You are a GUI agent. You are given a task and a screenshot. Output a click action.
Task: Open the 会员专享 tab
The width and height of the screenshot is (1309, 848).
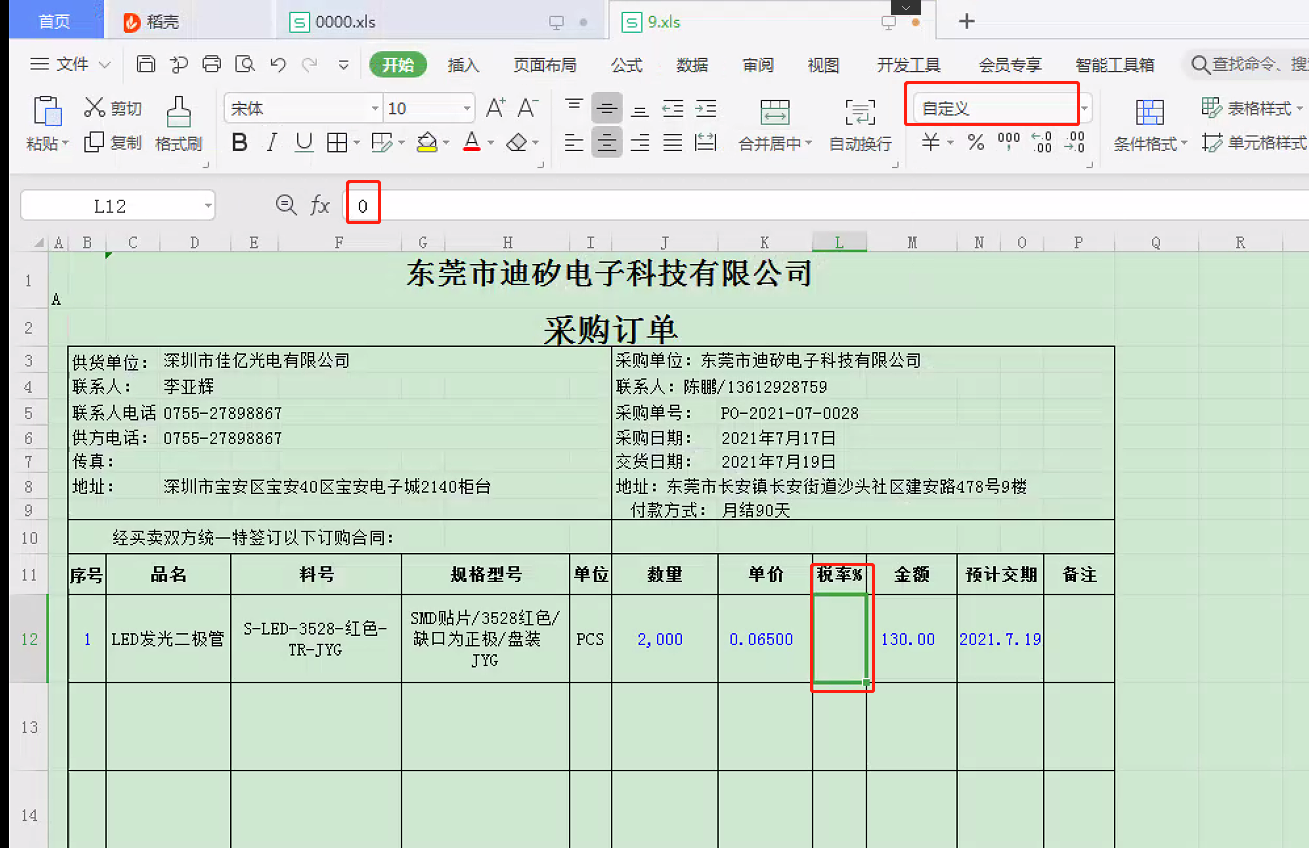[x=1010, y=65]
